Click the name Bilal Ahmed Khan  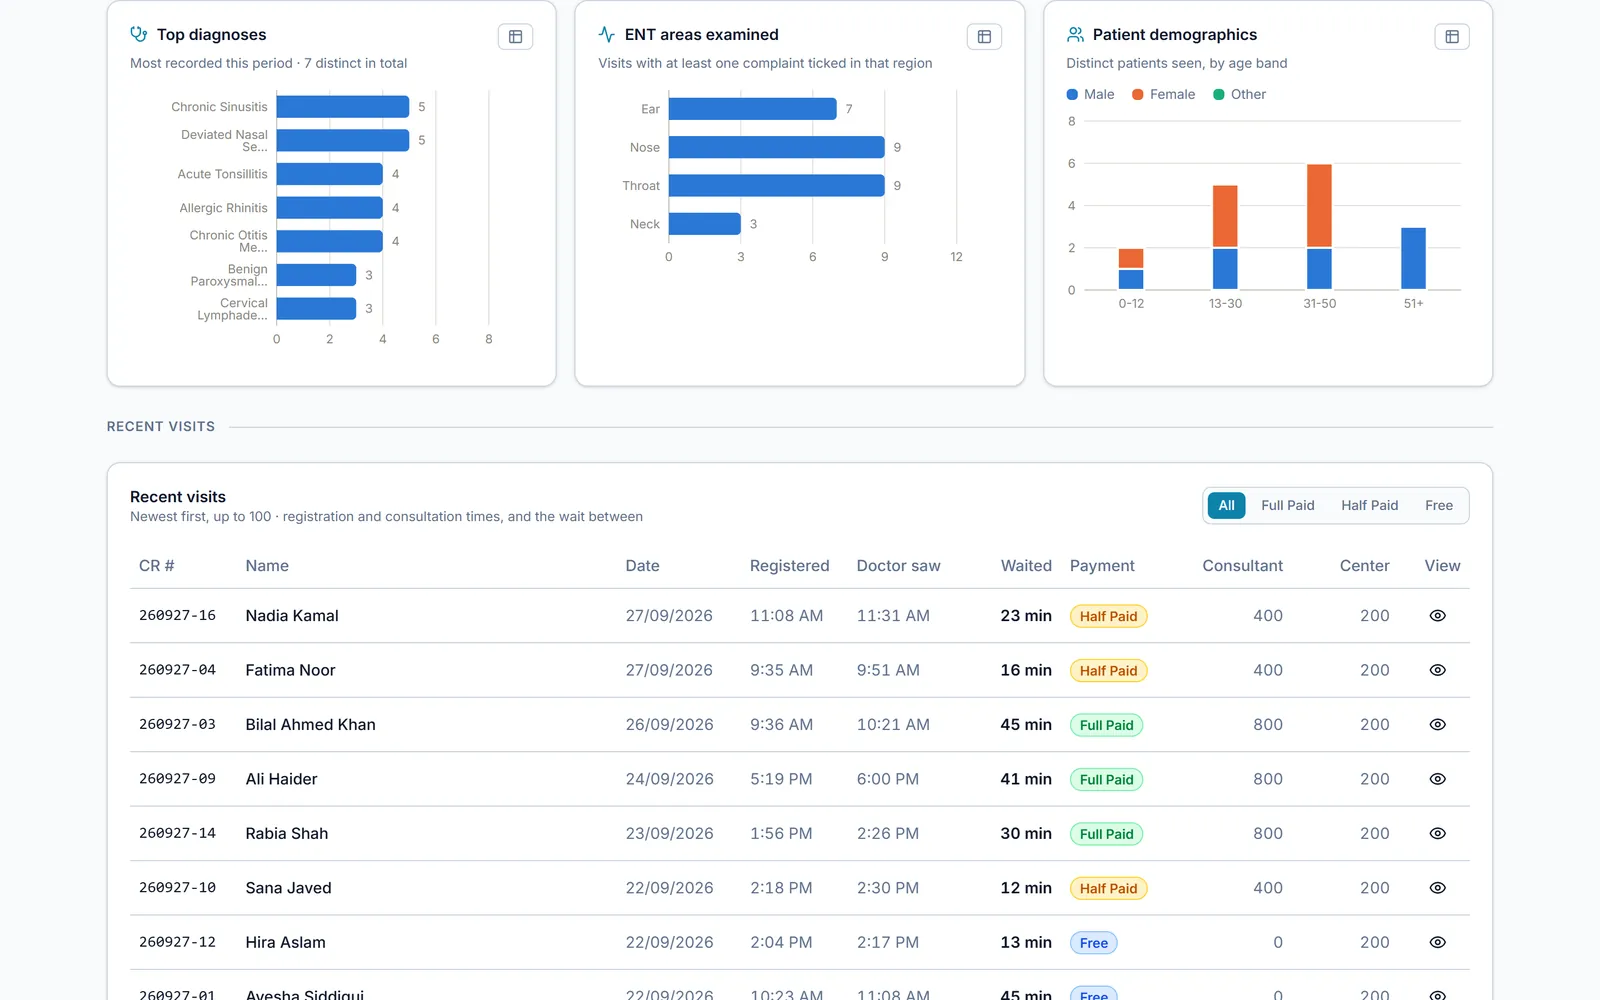point(310,725)
